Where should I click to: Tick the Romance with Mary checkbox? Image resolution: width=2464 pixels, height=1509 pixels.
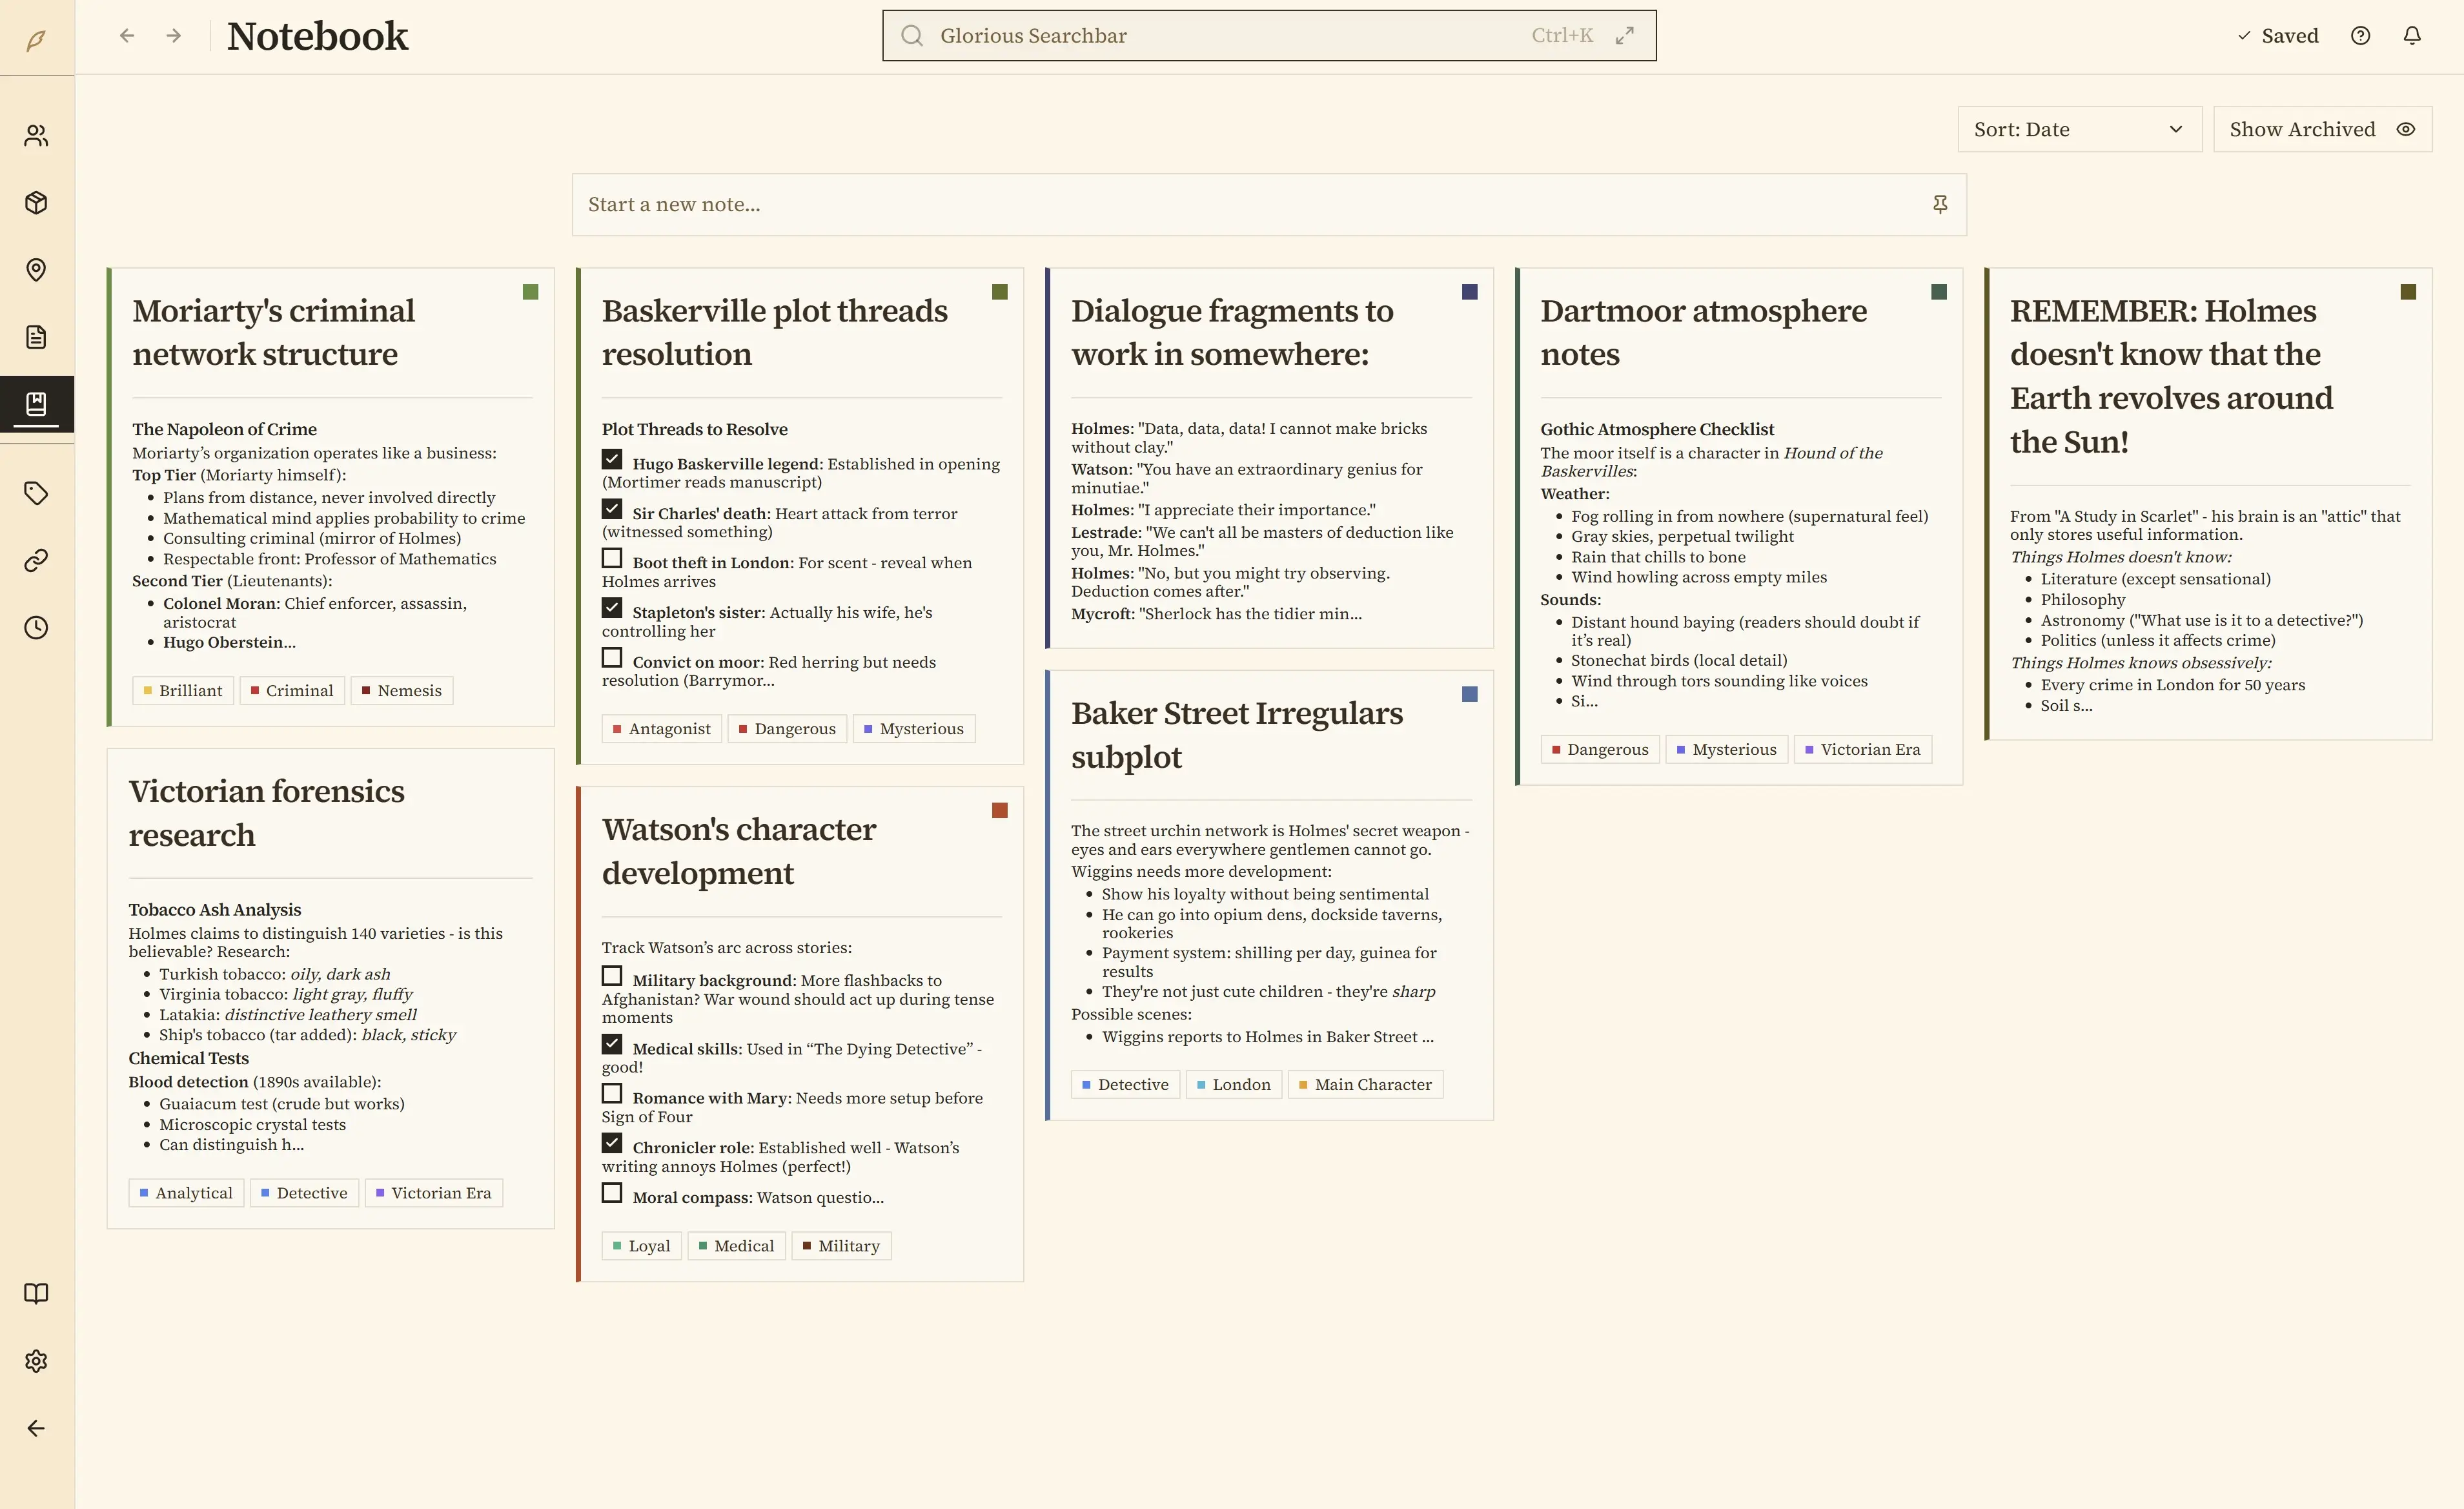coord(612,1094)
